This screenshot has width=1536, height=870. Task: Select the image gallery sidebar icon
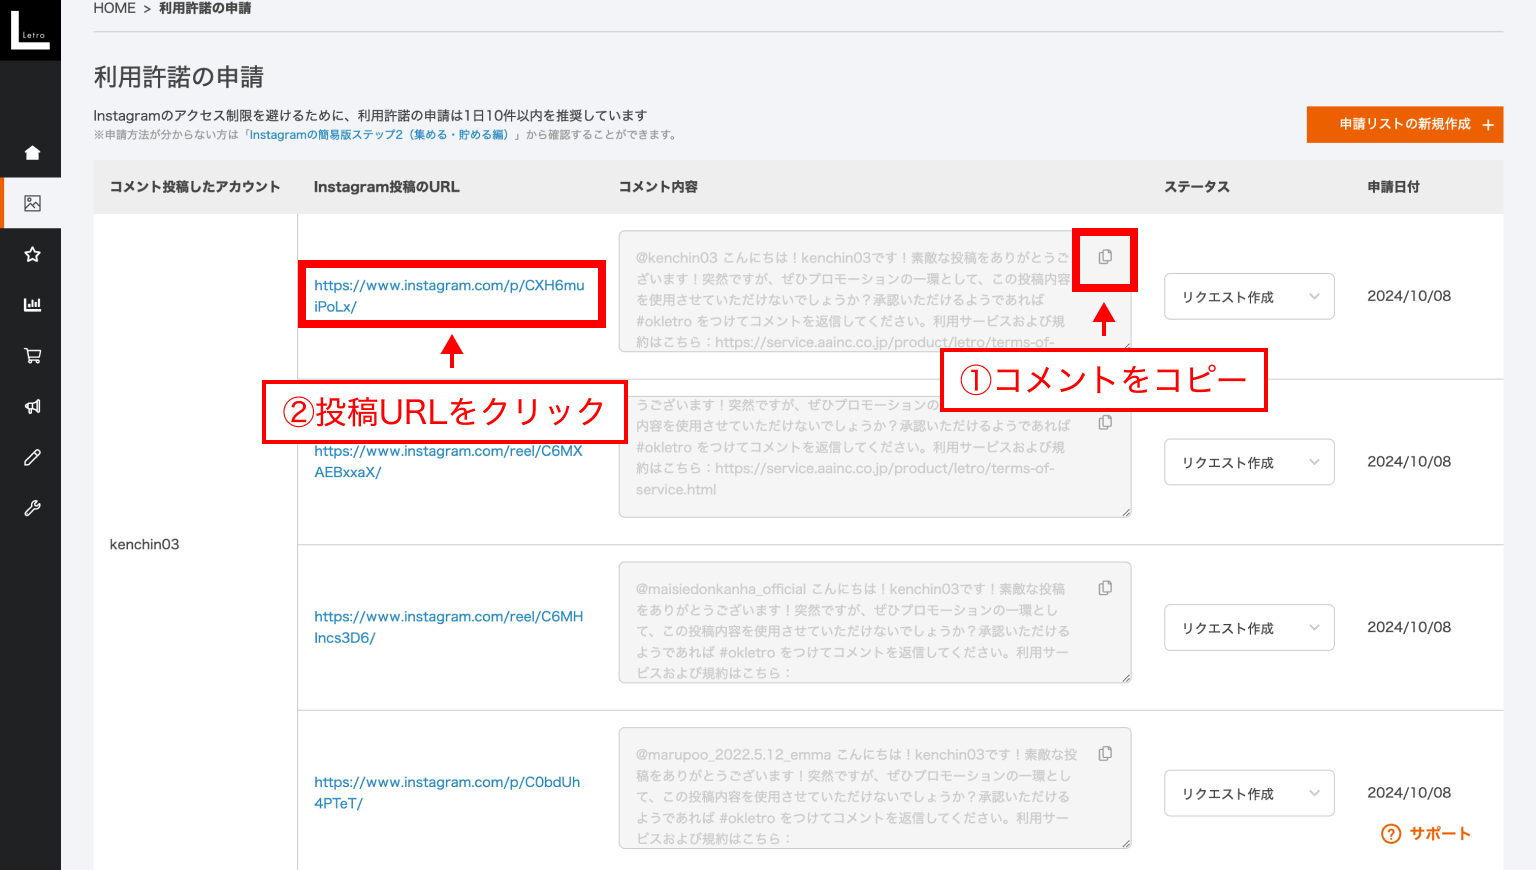(x=32, y=203)
